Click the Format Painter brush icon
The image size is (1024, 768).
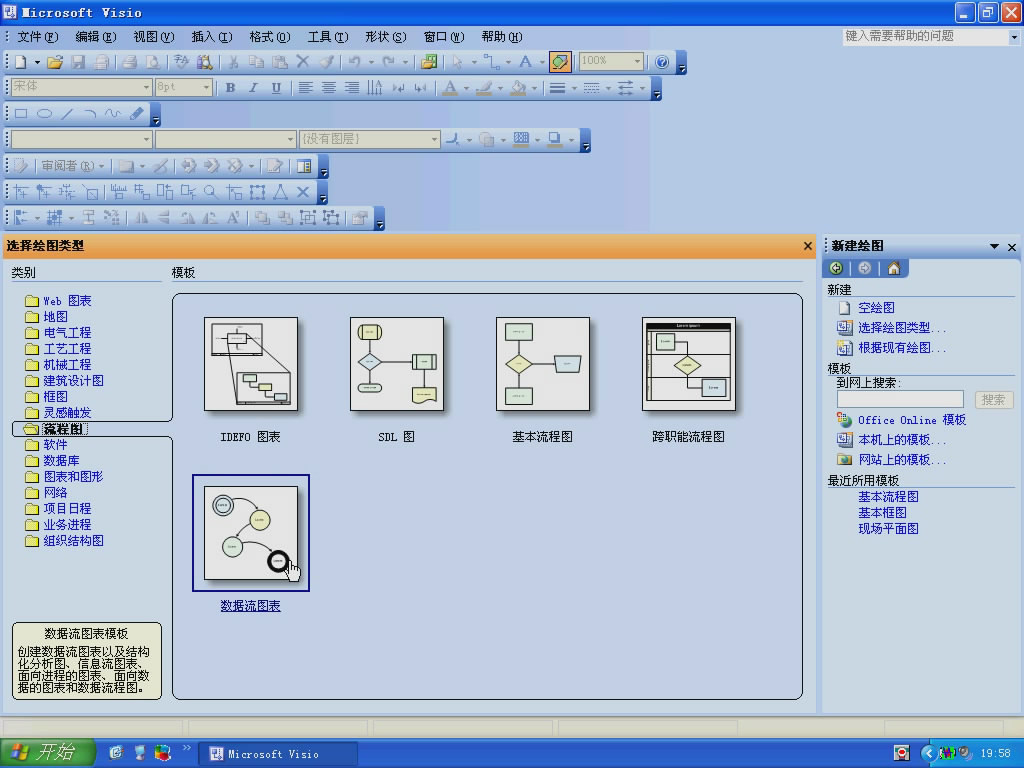point(327,62)
